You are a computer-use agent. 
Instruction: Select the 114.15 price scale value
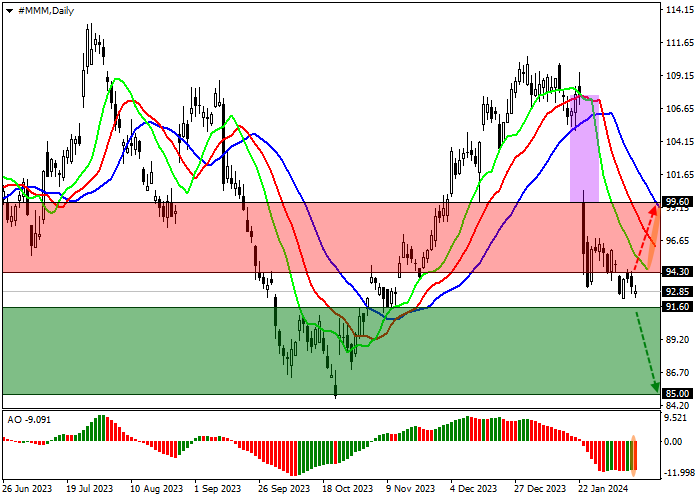click(x=680, y=10)
